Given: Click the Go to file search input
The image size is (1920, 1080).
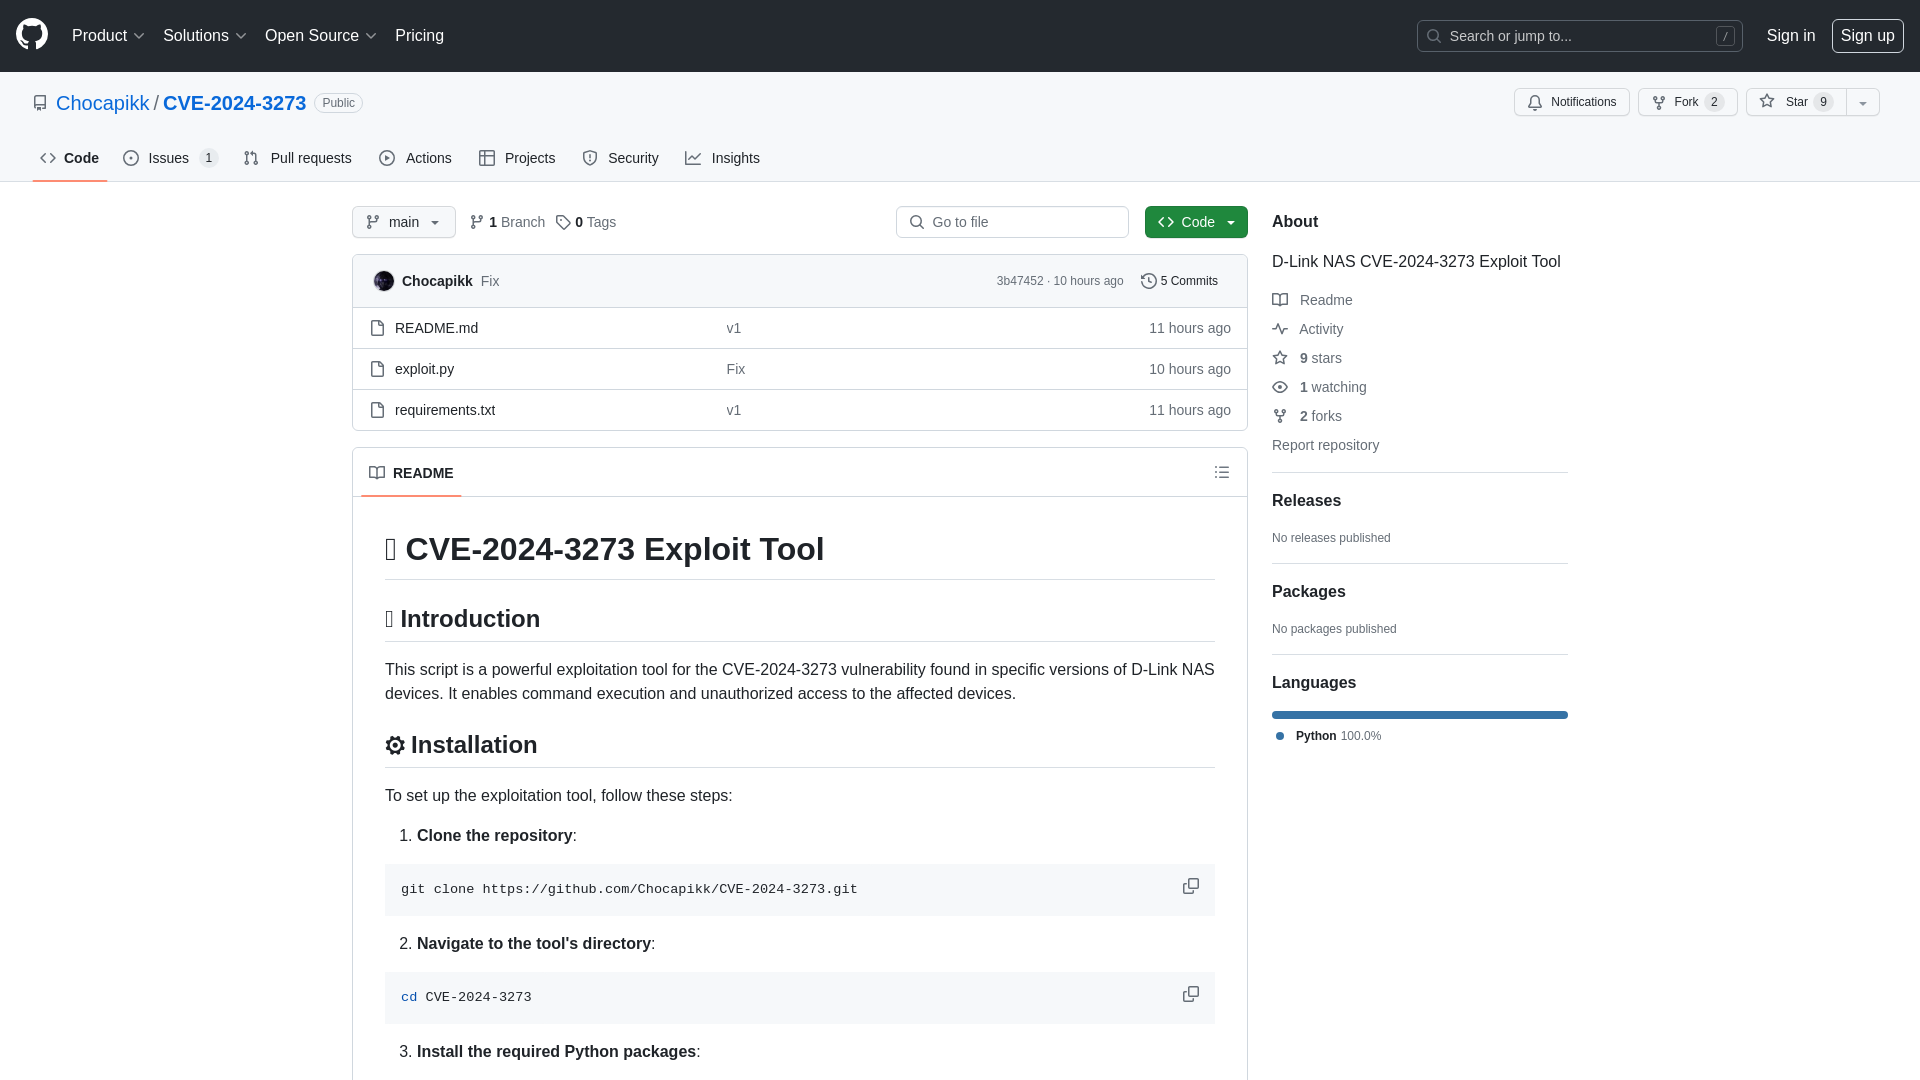Looking at the screenshot, I should pos(1011,222).
